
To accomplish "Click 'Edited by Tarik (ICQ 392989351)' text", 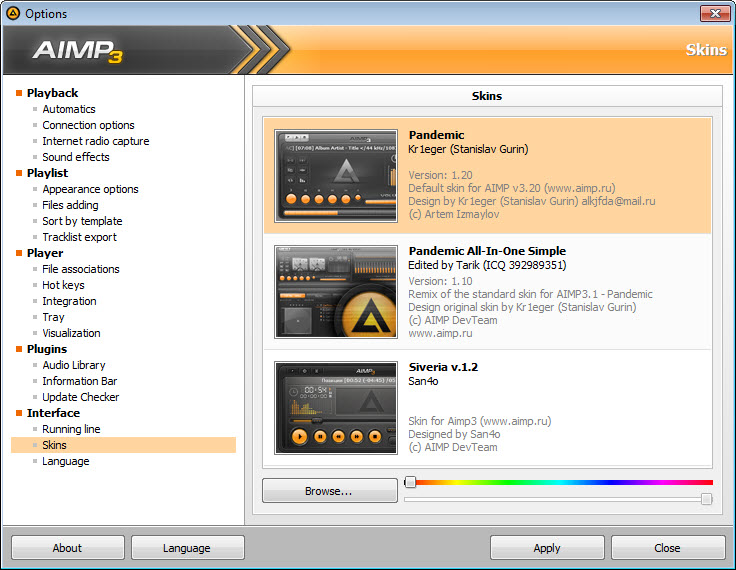I will 487,265.
